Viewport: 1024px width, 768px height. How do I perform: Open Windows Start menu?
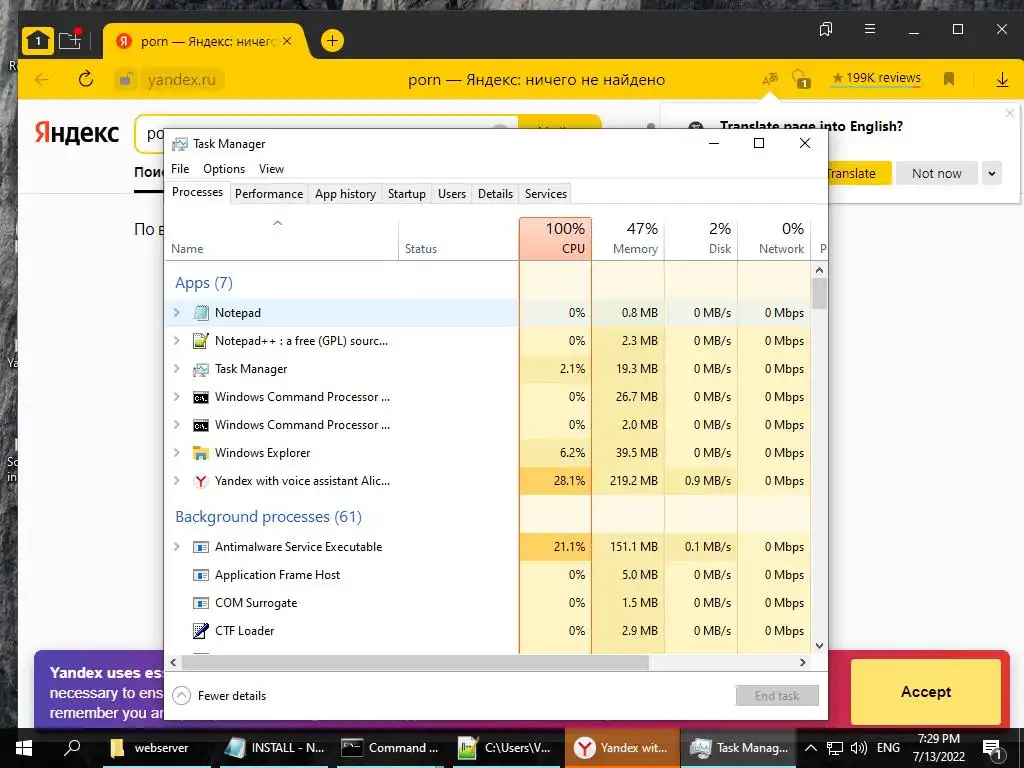click(24, 748)
